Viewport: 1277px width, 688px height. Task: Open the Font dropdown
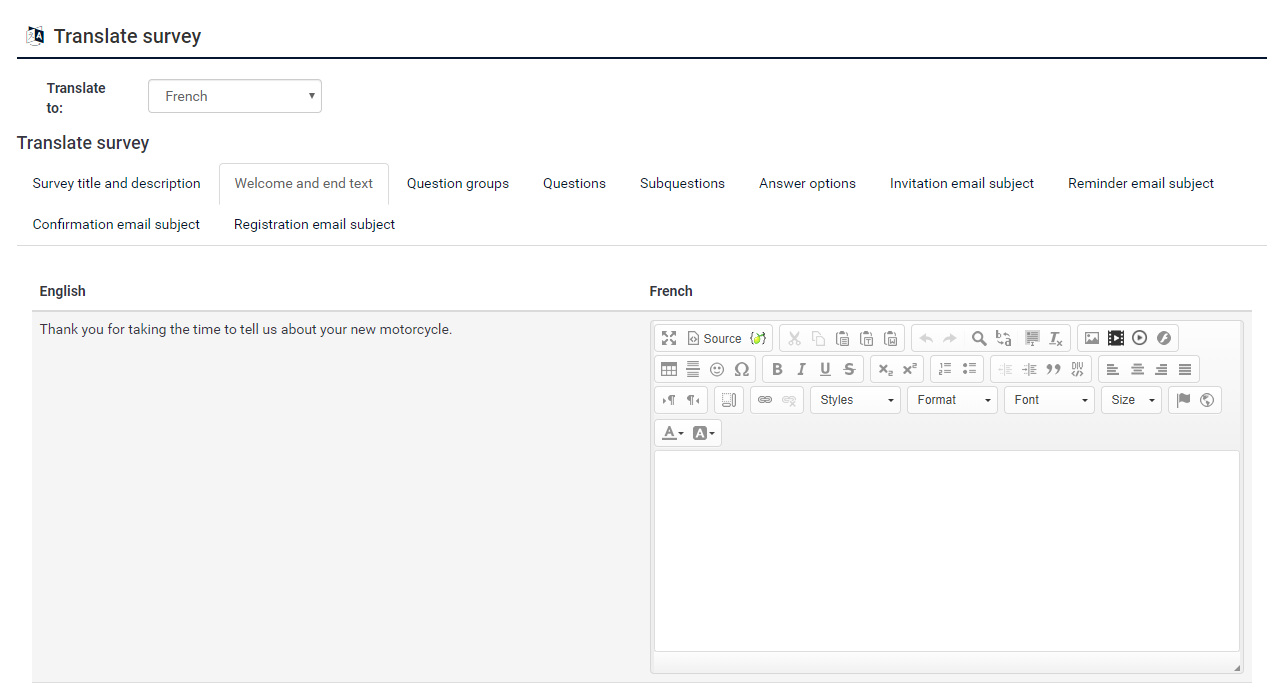pyautogui.click(x=1050, y=400)
